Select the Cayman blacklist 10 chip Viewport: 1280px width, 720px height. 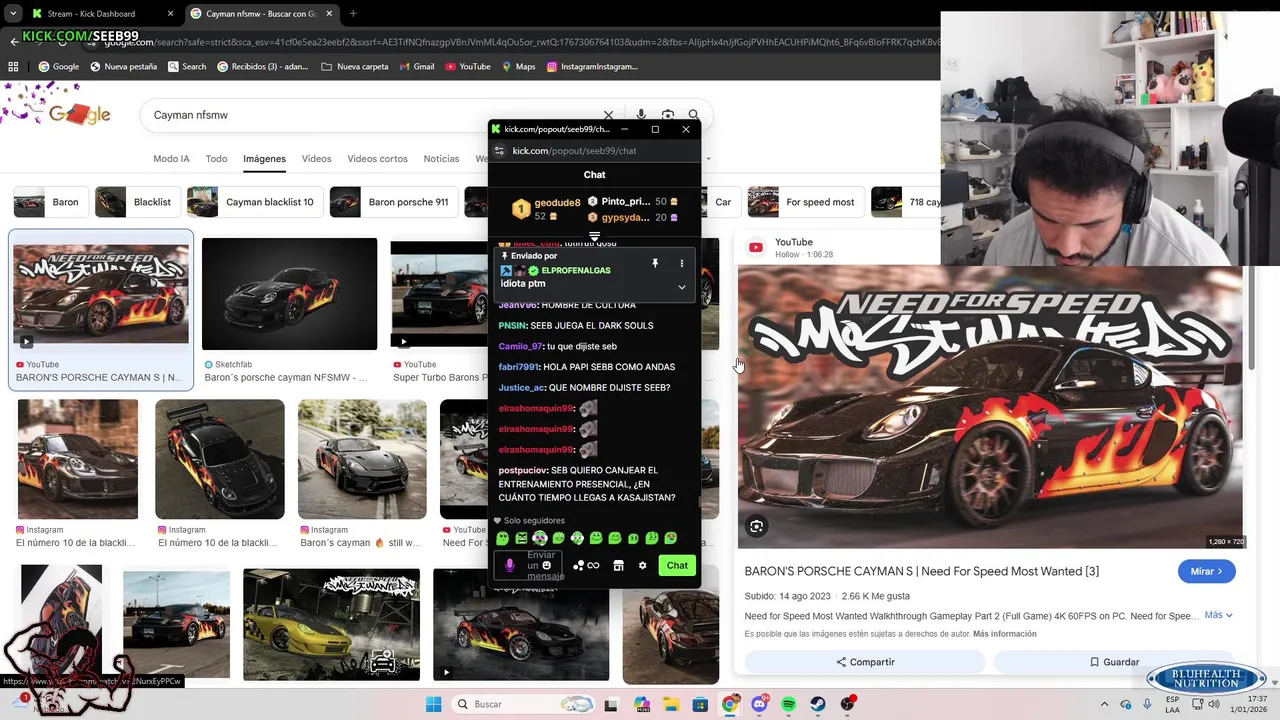pos(254,202)
